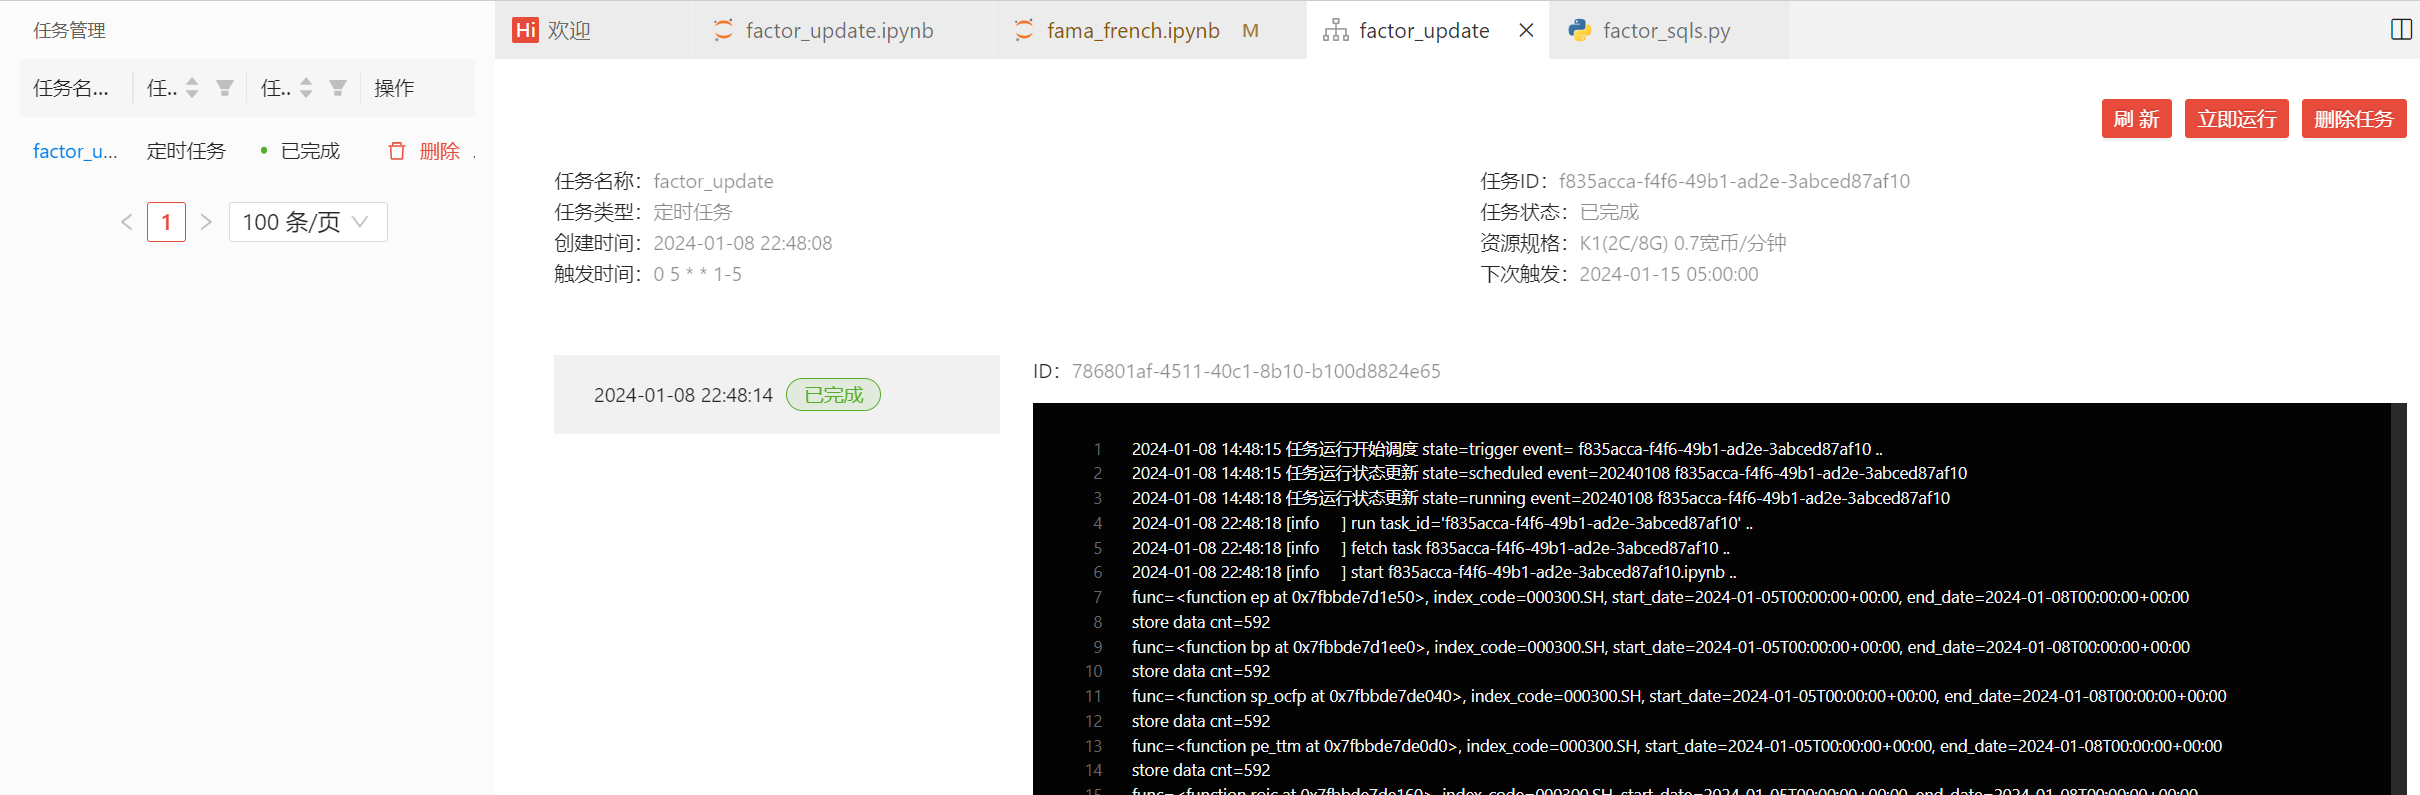Click the sort arrows in third column header

[306, 88]
